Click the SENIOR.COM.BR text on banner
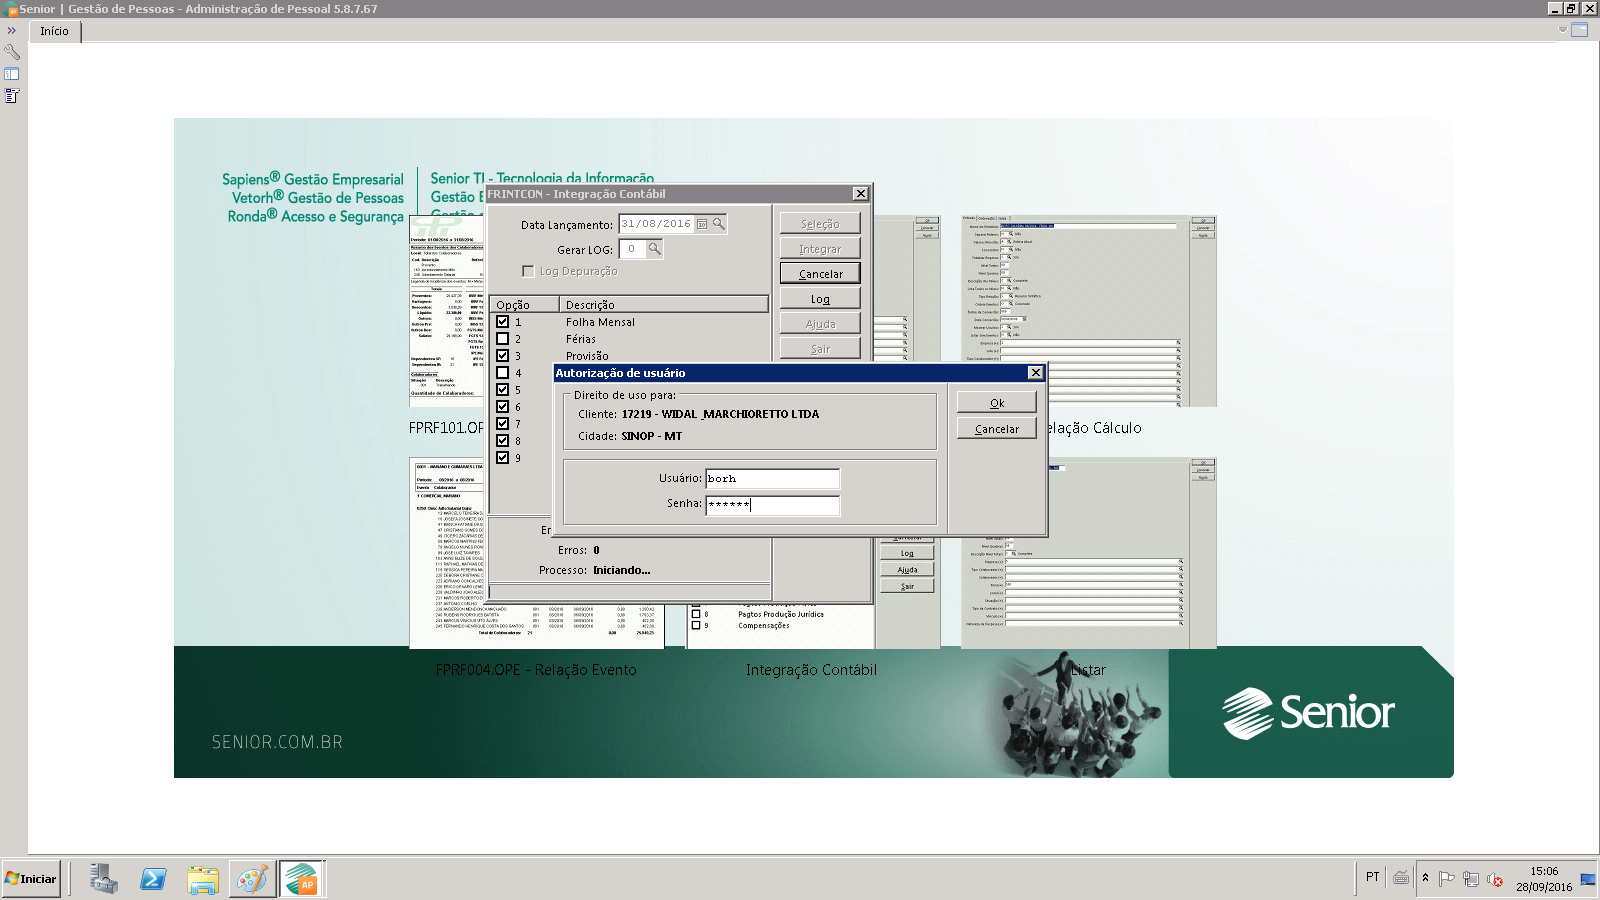 click(277, 742)
